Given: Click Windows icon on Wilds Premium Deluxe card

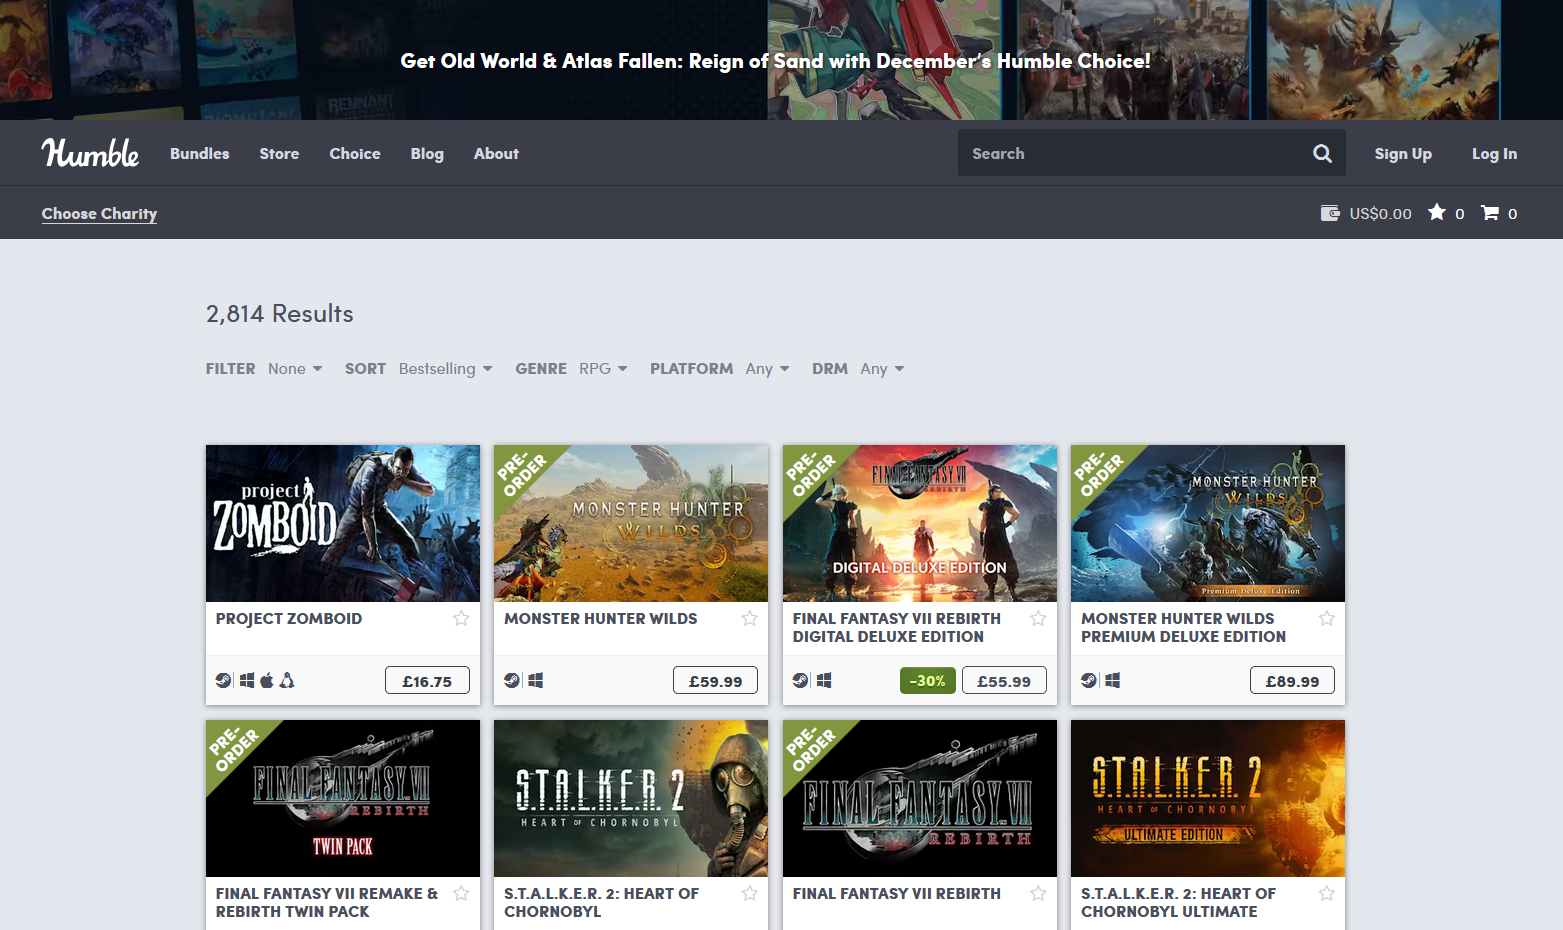Looking at the screenshot, I should [x=1112, y=680].
